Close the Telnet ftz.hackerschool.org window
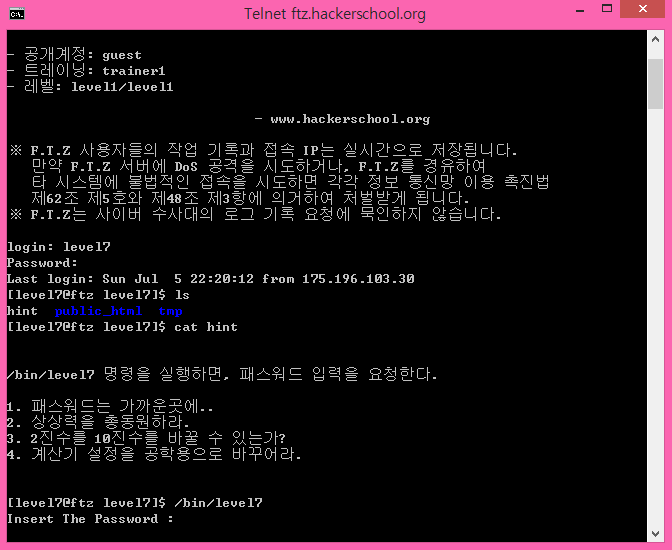Viewport: 672px width, 550px height. tap(642, 9)
